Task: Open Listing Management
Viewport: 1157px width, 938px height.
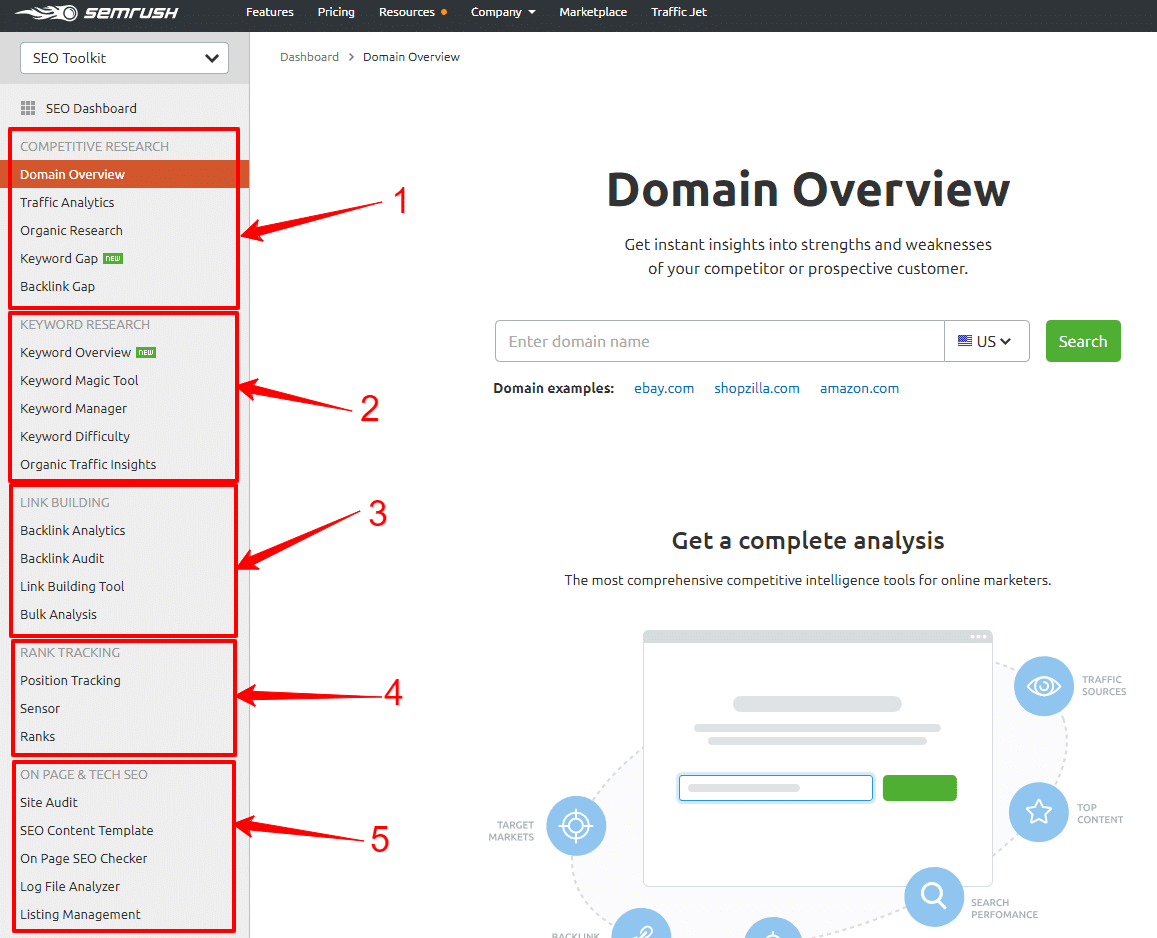Action: (80, 914)
